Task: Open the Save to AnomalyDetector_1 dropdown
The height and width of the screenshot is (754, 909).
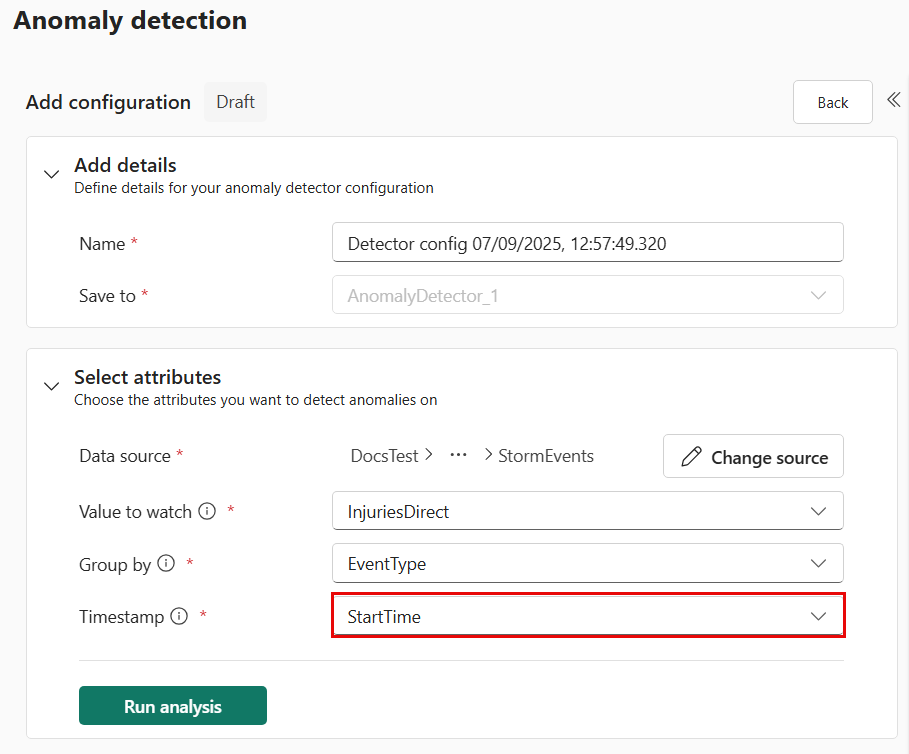Action: tap(818, 296)
